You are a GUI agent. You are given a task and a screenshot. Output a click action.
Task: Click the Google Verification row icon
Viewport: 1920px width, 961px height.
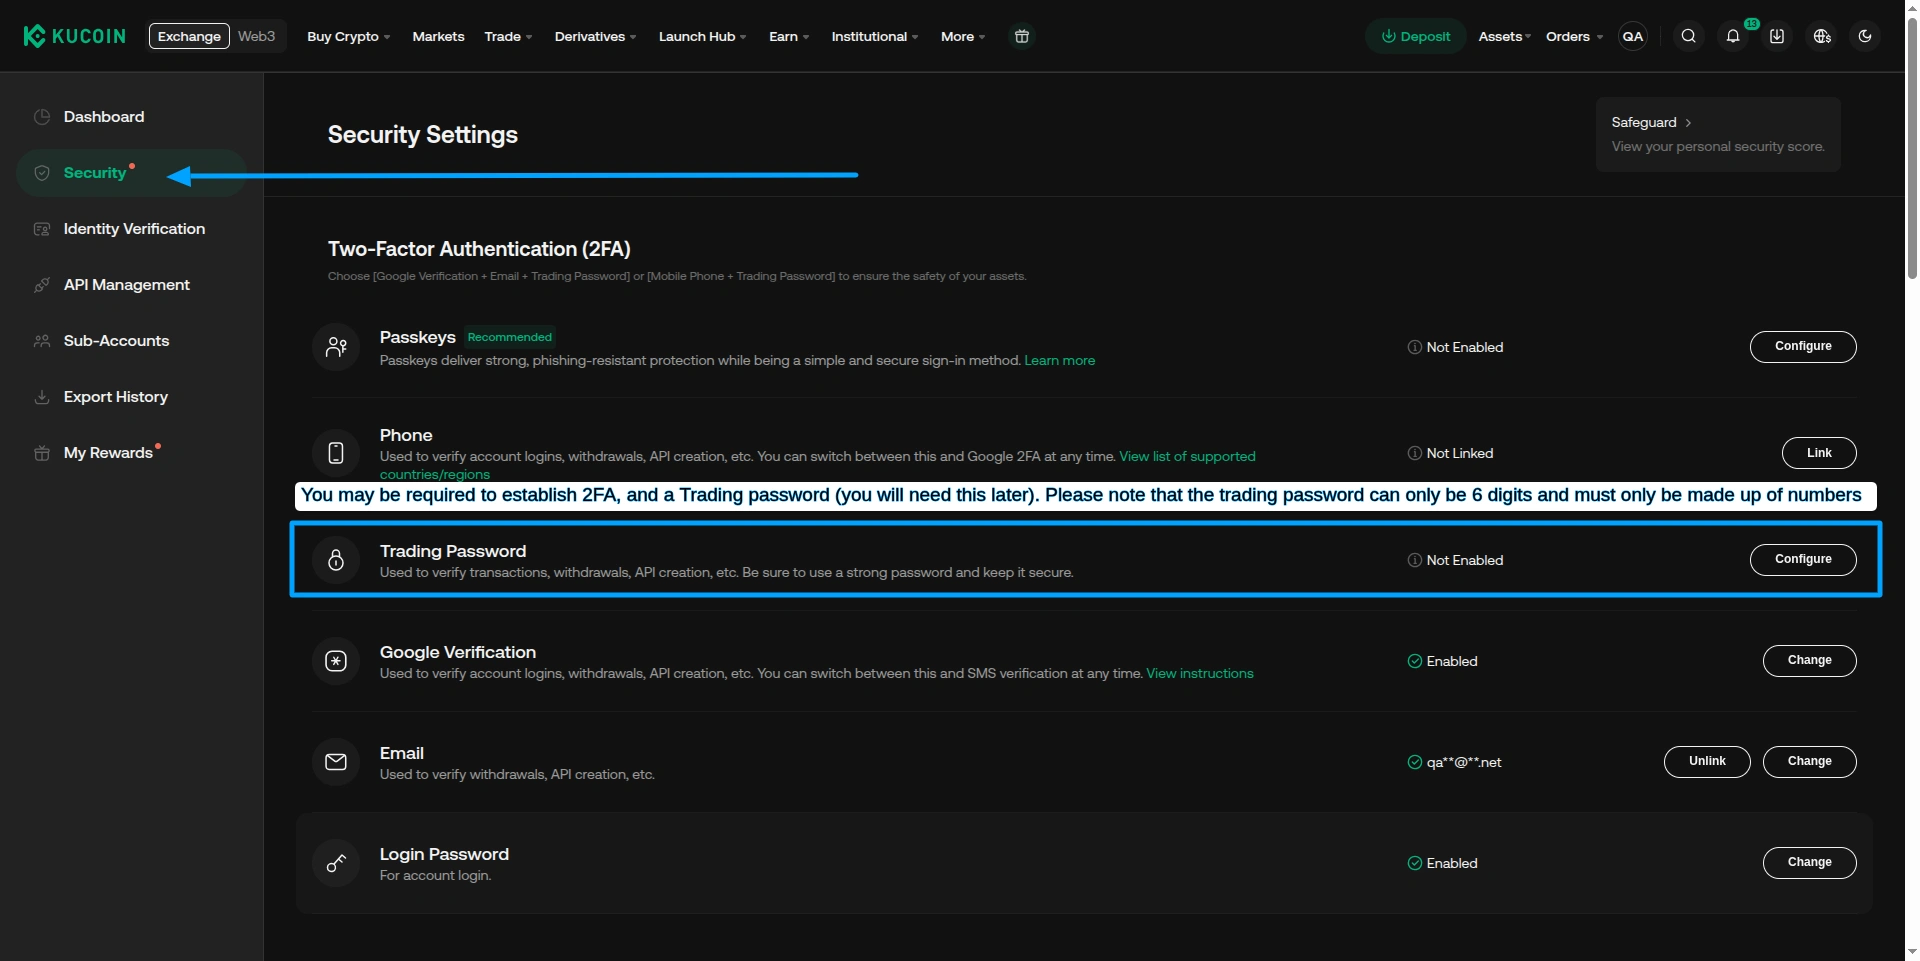point(336,661)
